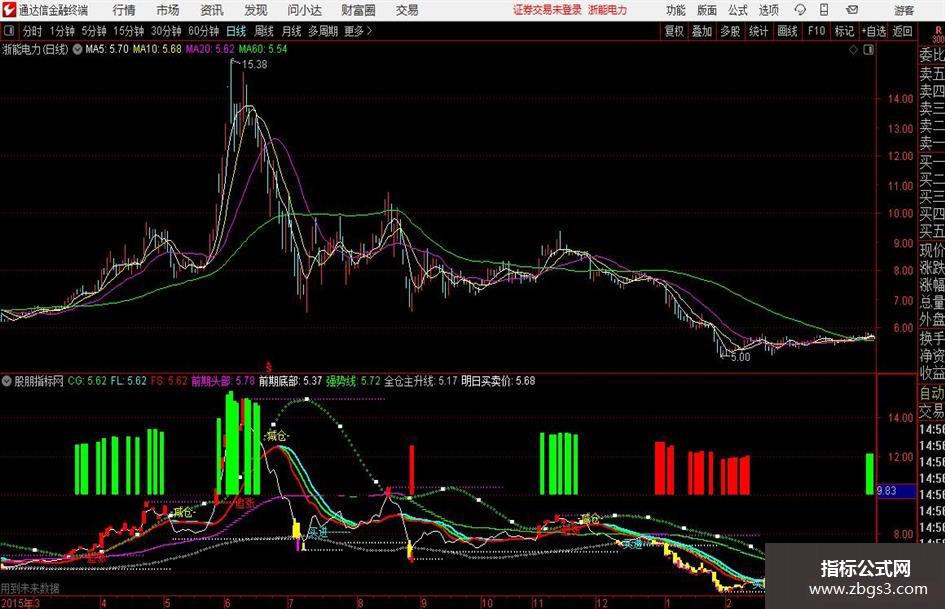Click the Tongdaxin red logo icon
Viewport: 945px width, 609px height.
8,10
